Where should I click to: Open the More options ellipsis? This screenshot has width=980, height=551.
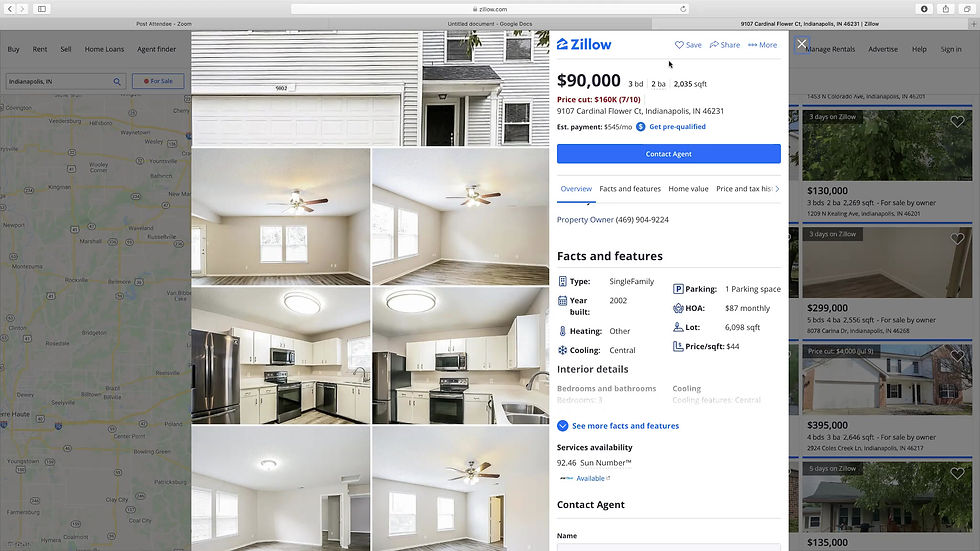coord(752,45)
